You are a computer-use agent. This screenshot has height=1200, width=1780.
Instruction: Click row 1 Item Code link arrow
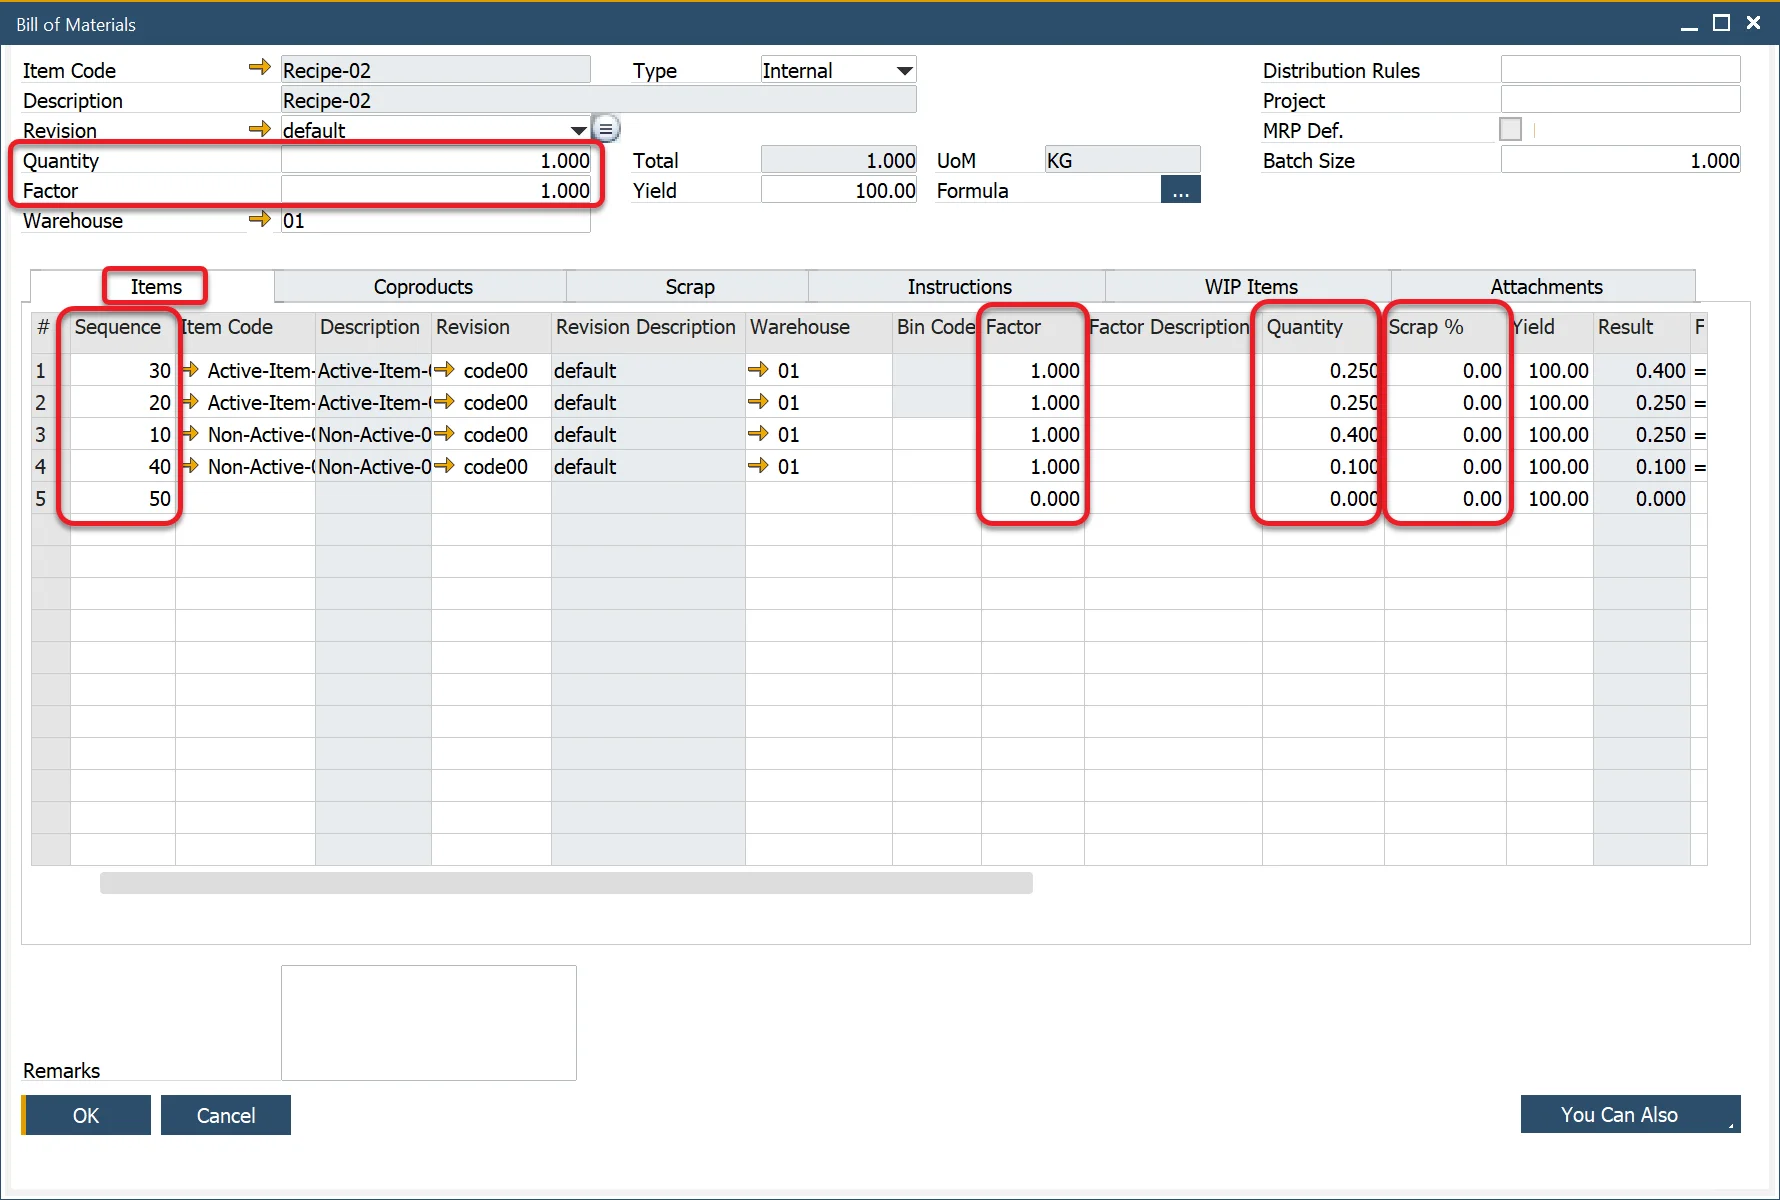(190, 370)
